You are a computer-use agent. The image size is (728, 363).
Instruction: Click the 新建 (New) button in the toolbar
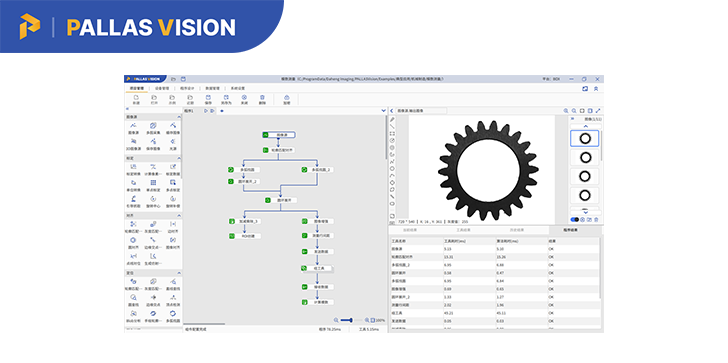[136, 100]
